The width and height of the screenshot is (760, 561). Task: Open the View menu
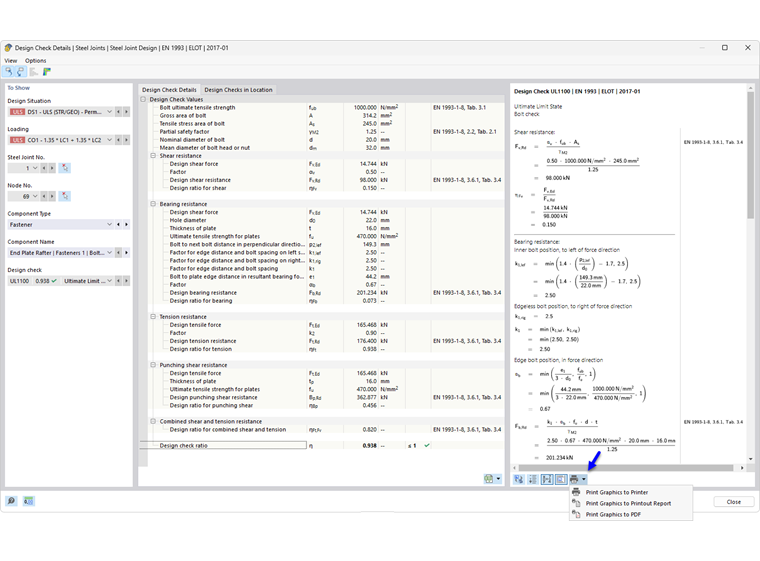click(x=11, y=61)
